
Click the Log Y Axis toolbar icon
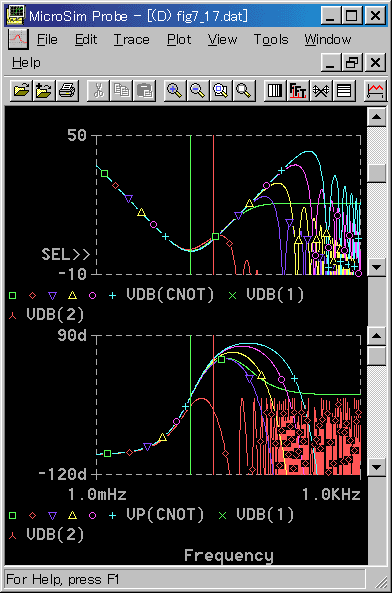[x=344, y=91]
